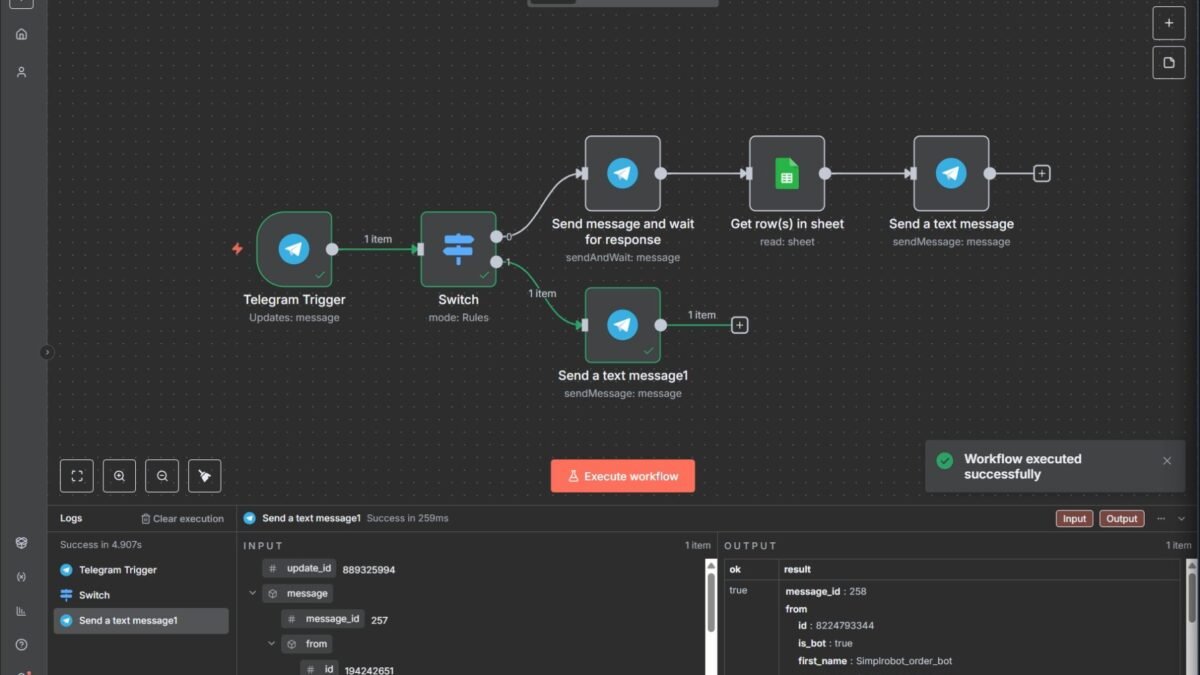This screenshot has height=675, width=1200.
Task: Toggle the Output panel button
Action: (1121, 519)
